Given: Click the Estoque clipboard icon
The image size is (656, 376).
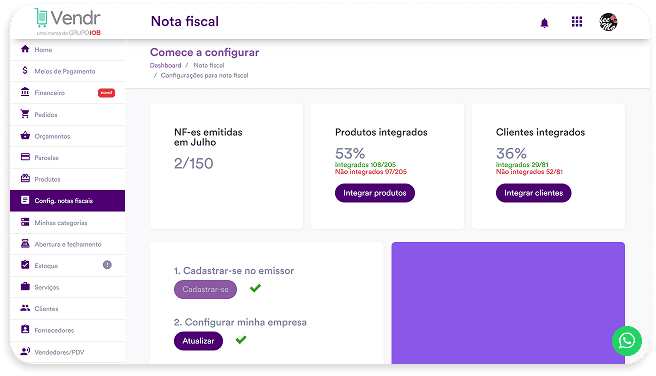Looking at the screenshot, I should pyautogui.click(x=25, y=265).
